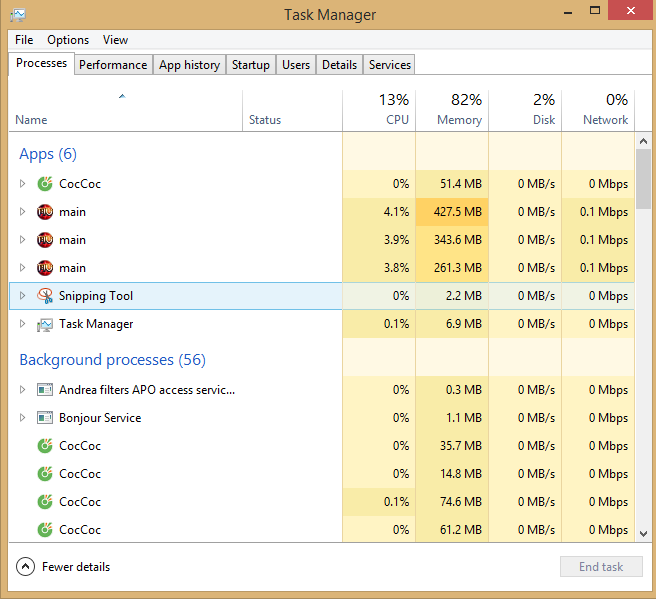The width and height of the screenshot is (656, 599).
Task: Click the 4.1% CPU cell
Action: (379, 212)
